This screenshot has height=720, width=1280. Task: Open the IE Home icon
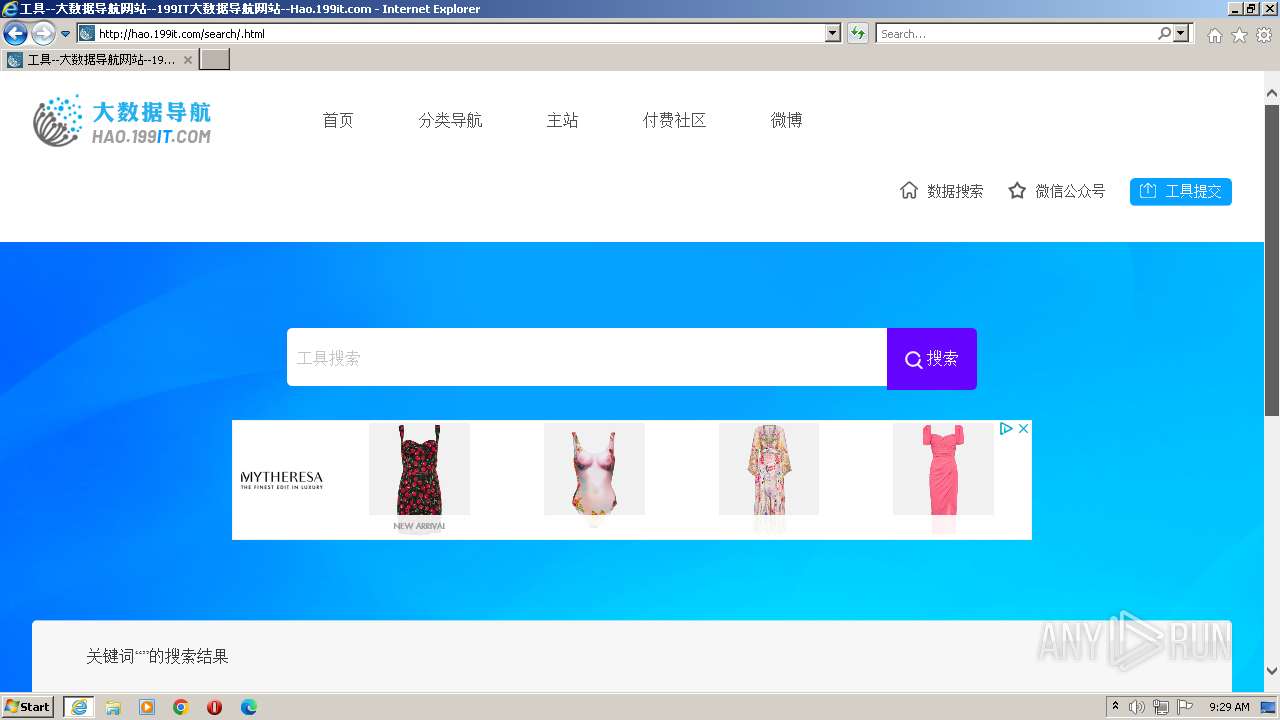point(1214,35)
